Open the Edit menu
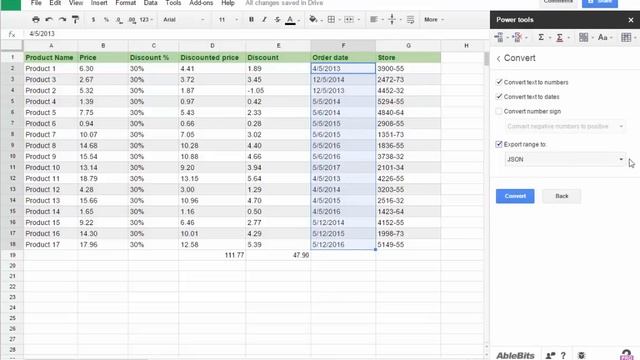The image size is (640, 360). (x=55, y=3)
